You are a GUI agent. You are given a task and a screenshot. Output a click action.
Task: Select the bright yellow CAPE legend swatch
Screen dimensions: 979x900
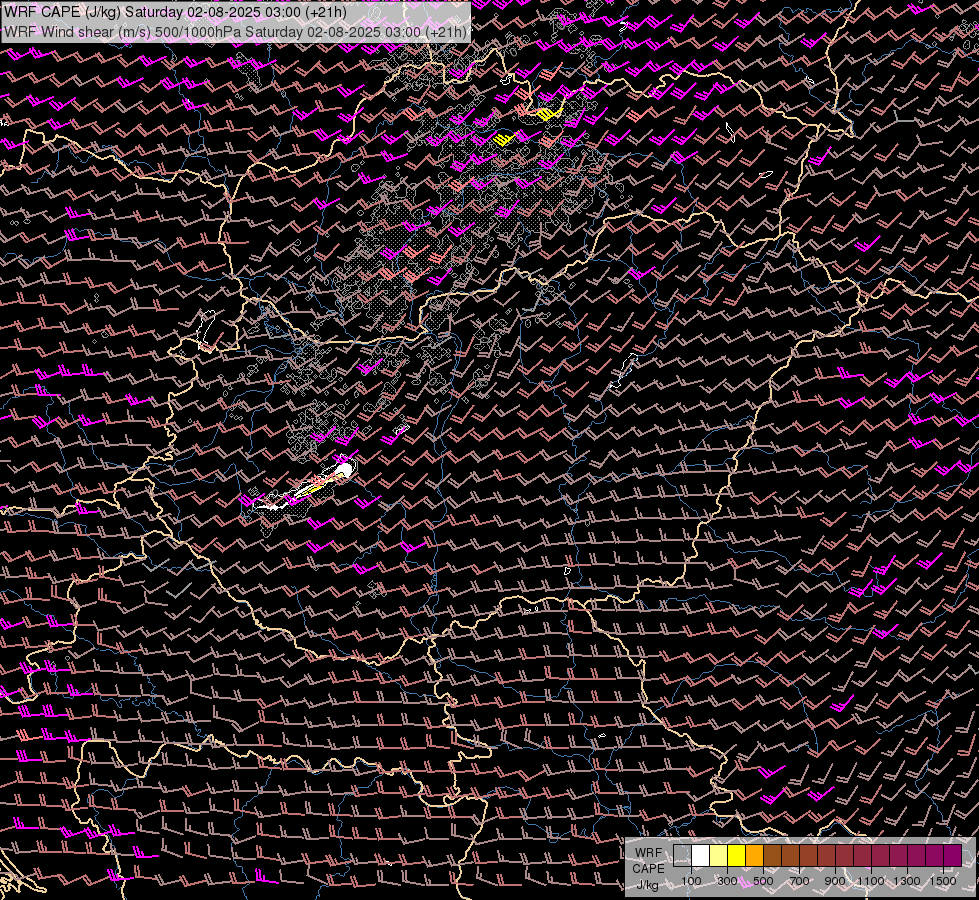click(737, 856)
